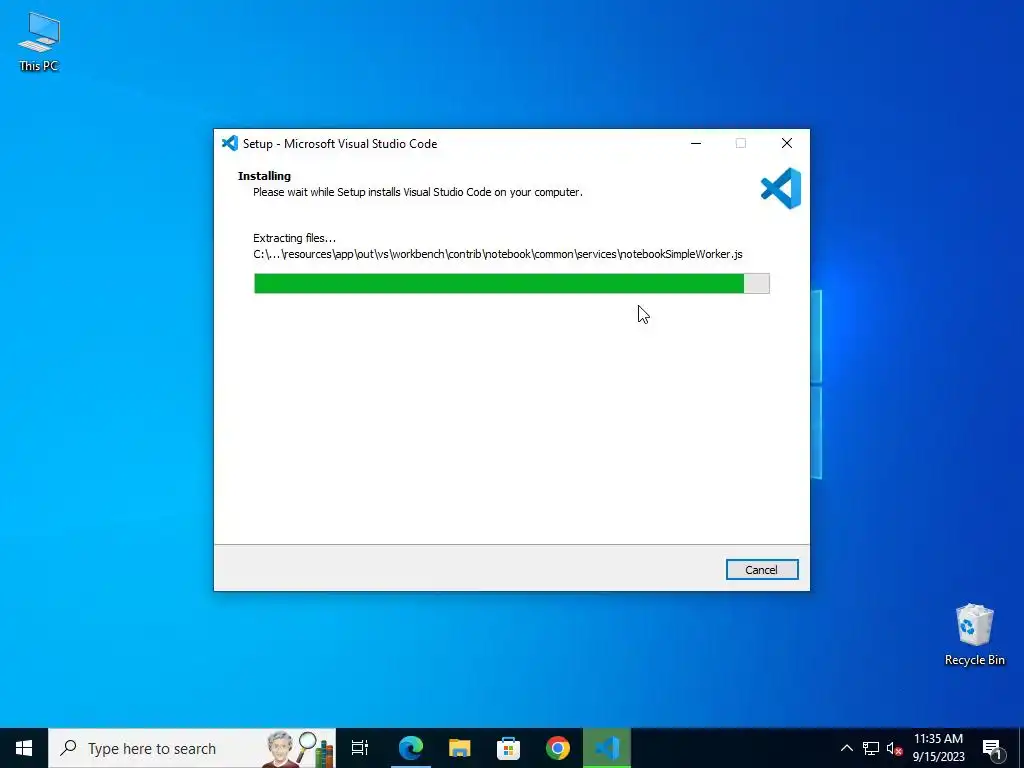This screenshot has width=1024, height=768.
Task: Open the network status tray icon
Action: coord(871,748)
